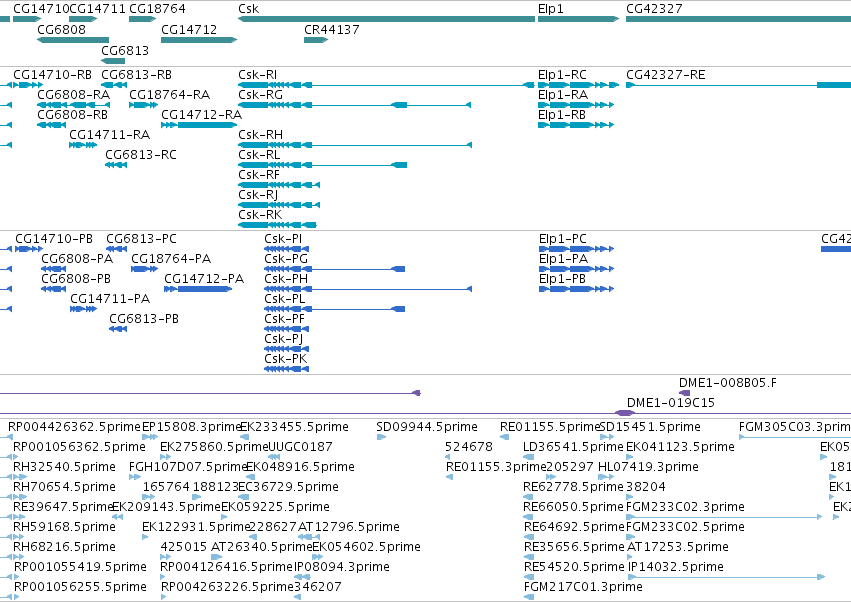Click the Csk-PH protein label
This screenshot has height=602, width=851.
coord(286,279)
